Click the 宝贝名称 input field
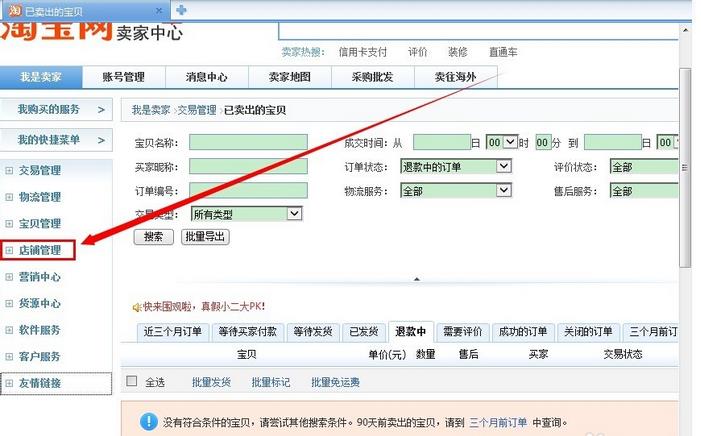Screen dimensions: 701x436 coord(248,142)
